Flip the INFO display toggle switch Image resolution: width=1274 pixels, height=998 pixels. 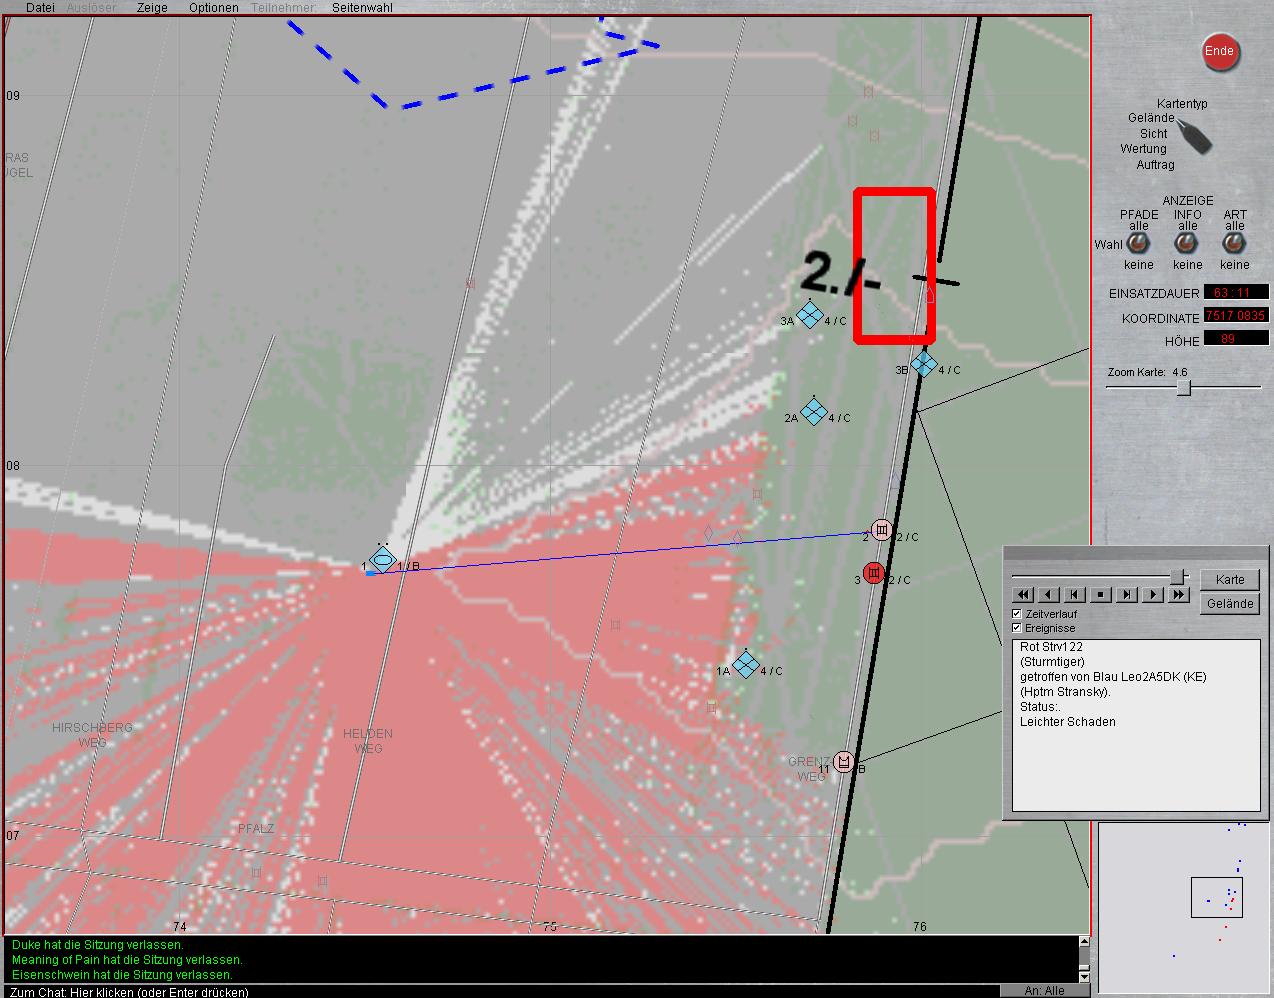[x=1187, y=244]
